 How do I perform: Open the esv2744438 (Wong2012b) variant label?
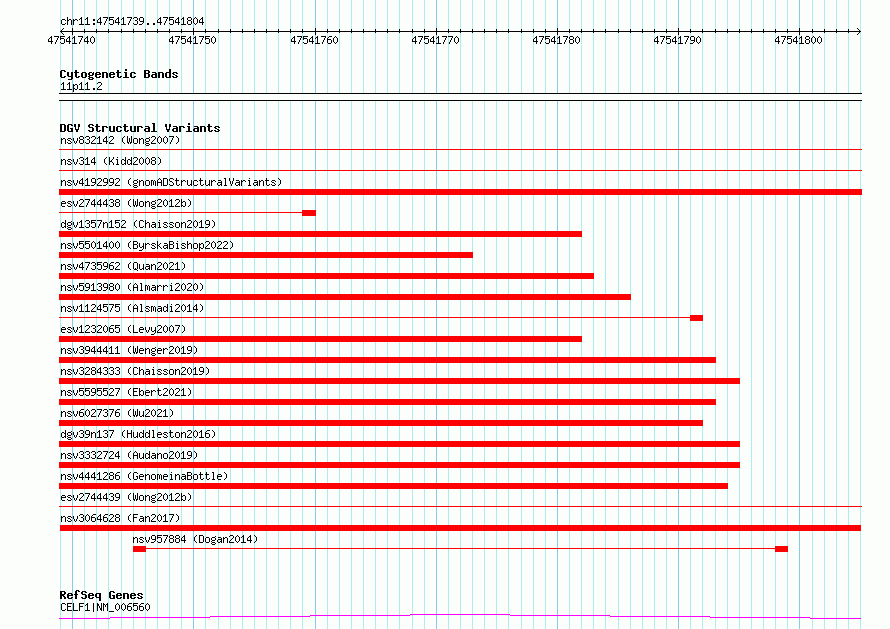(126, 203)
